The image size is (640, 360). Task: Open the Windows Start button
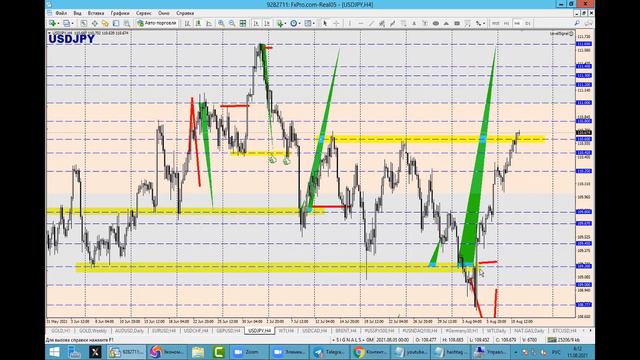[54, 352]
